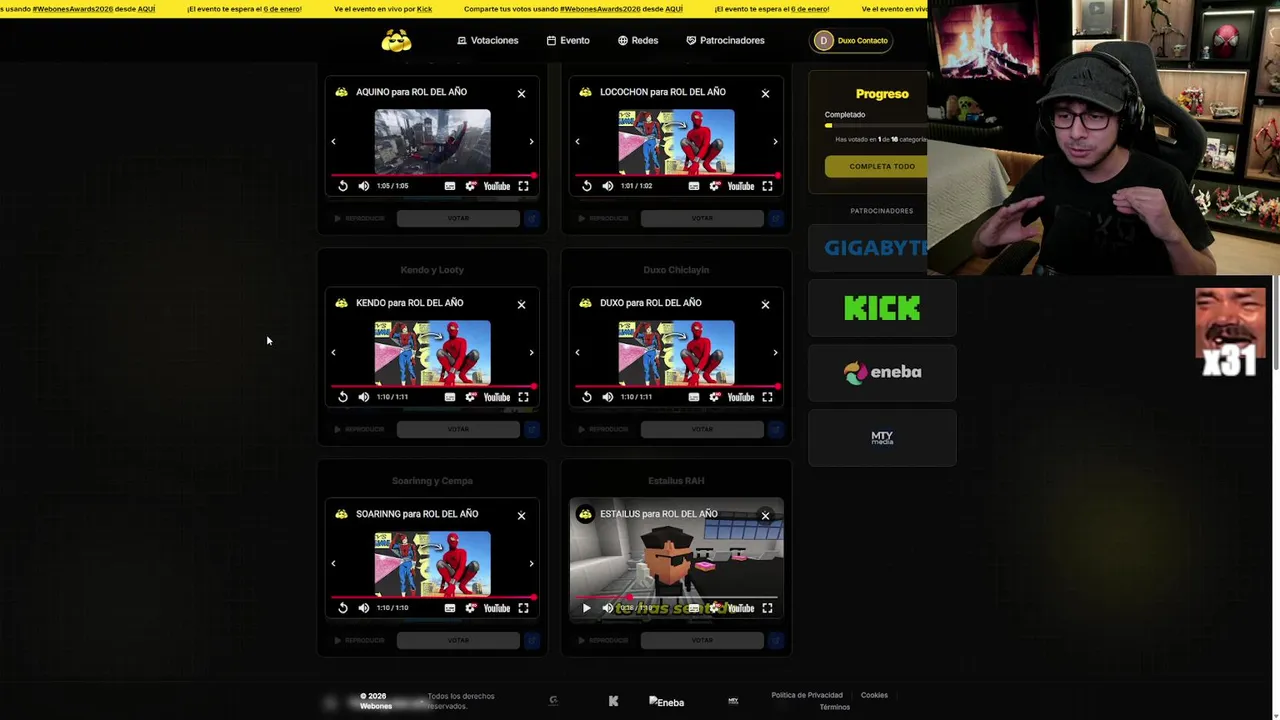This screenshot has height=720, width=1280.
Task: Click VOTAR under the AQUINO video
Action: (458, 218)
